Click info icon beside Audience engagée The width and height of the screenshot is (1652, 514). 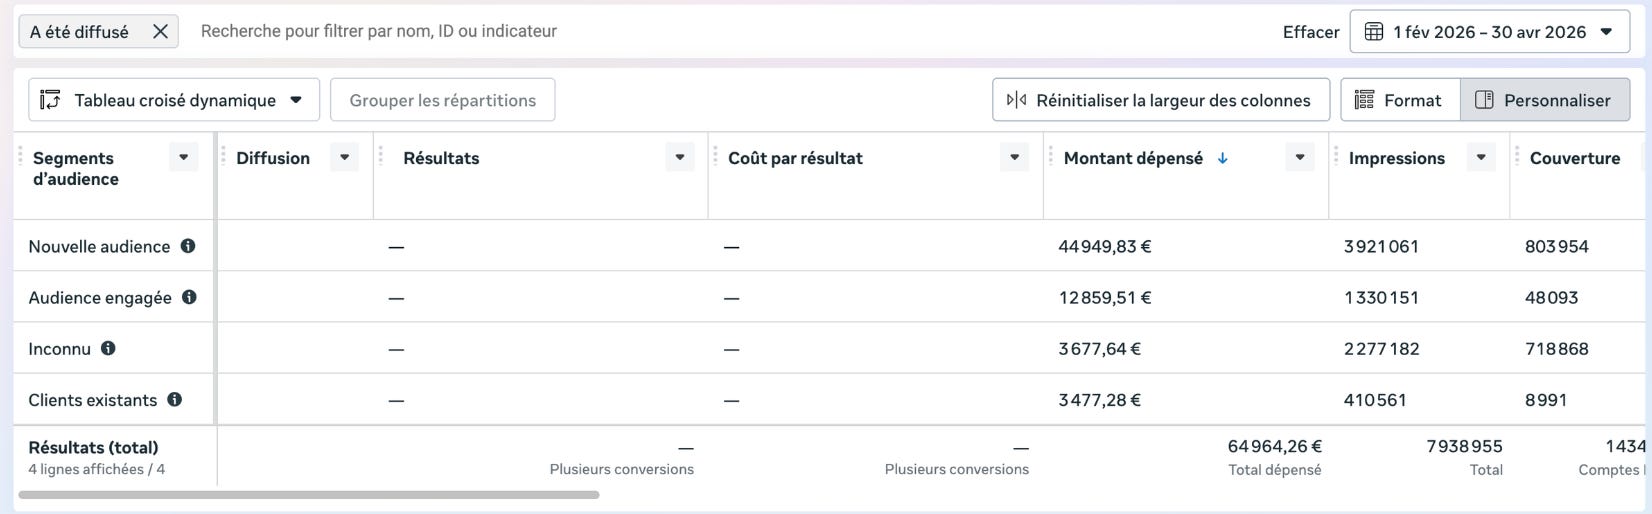[189, 297]
